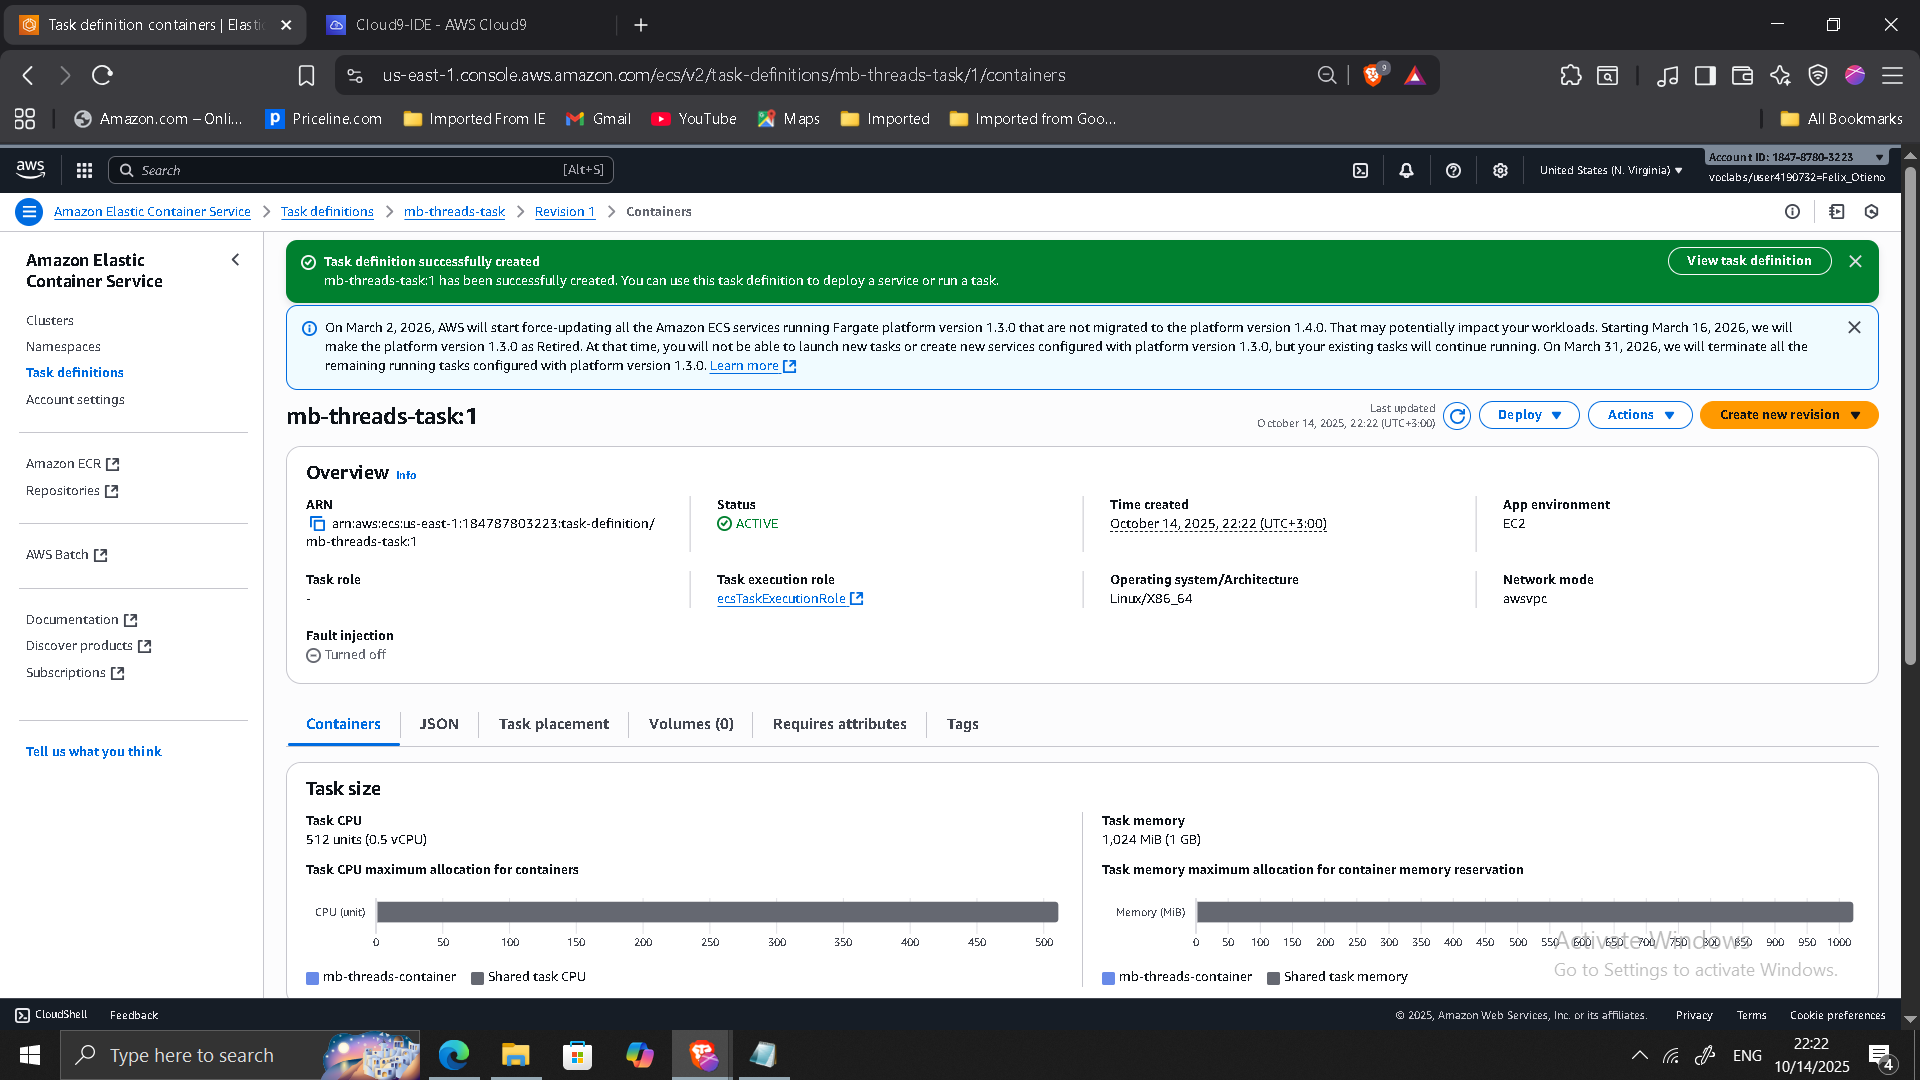The height and width of the screenshot is (1080, 1920).
Task: Open the Windows Start button
Action: pyautogui.click(x=29, y=1055)
